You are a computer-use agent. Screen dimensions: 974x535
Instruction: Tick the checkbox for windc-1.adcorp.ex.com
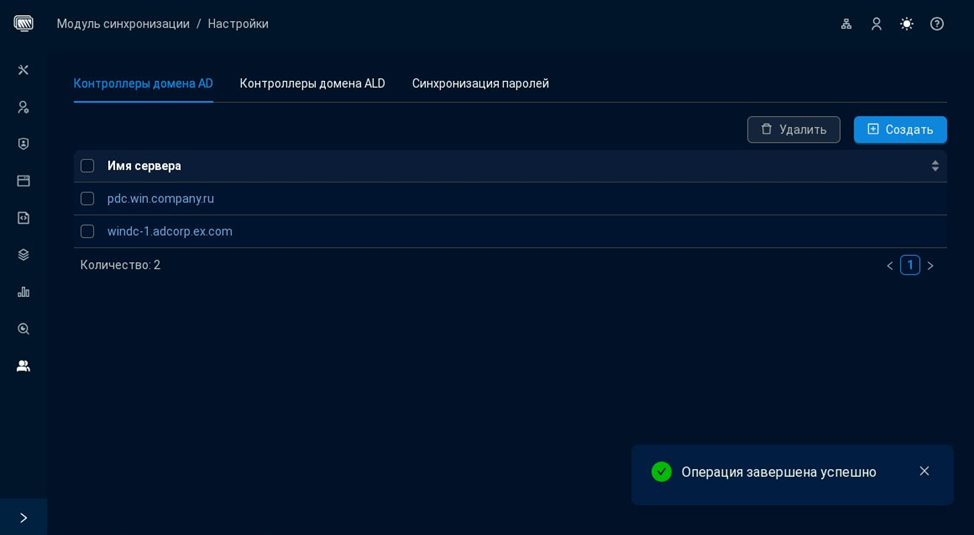[x=87, y=232]
